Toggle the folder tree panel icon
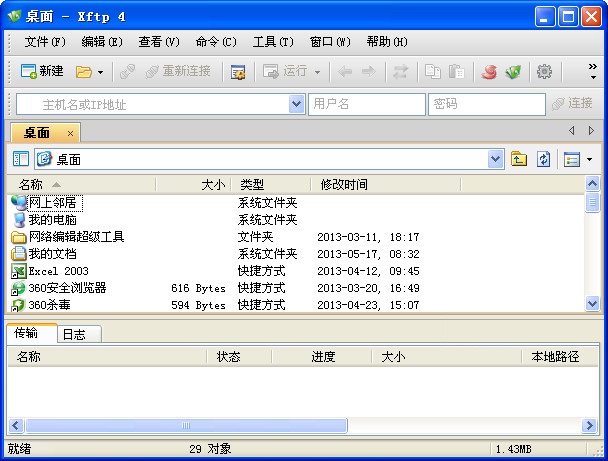 (x=21, y=159)
